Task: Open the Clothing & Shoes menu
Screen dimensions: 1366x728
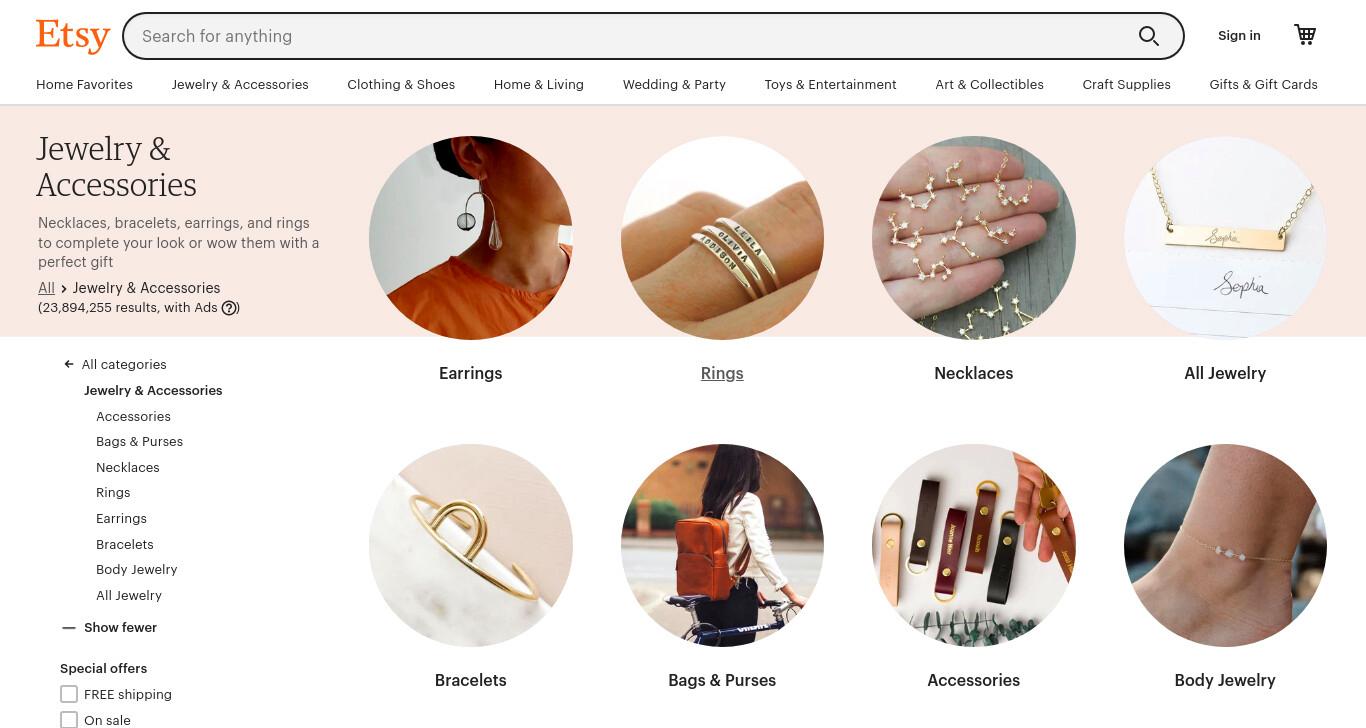Action: pos(401,85)
